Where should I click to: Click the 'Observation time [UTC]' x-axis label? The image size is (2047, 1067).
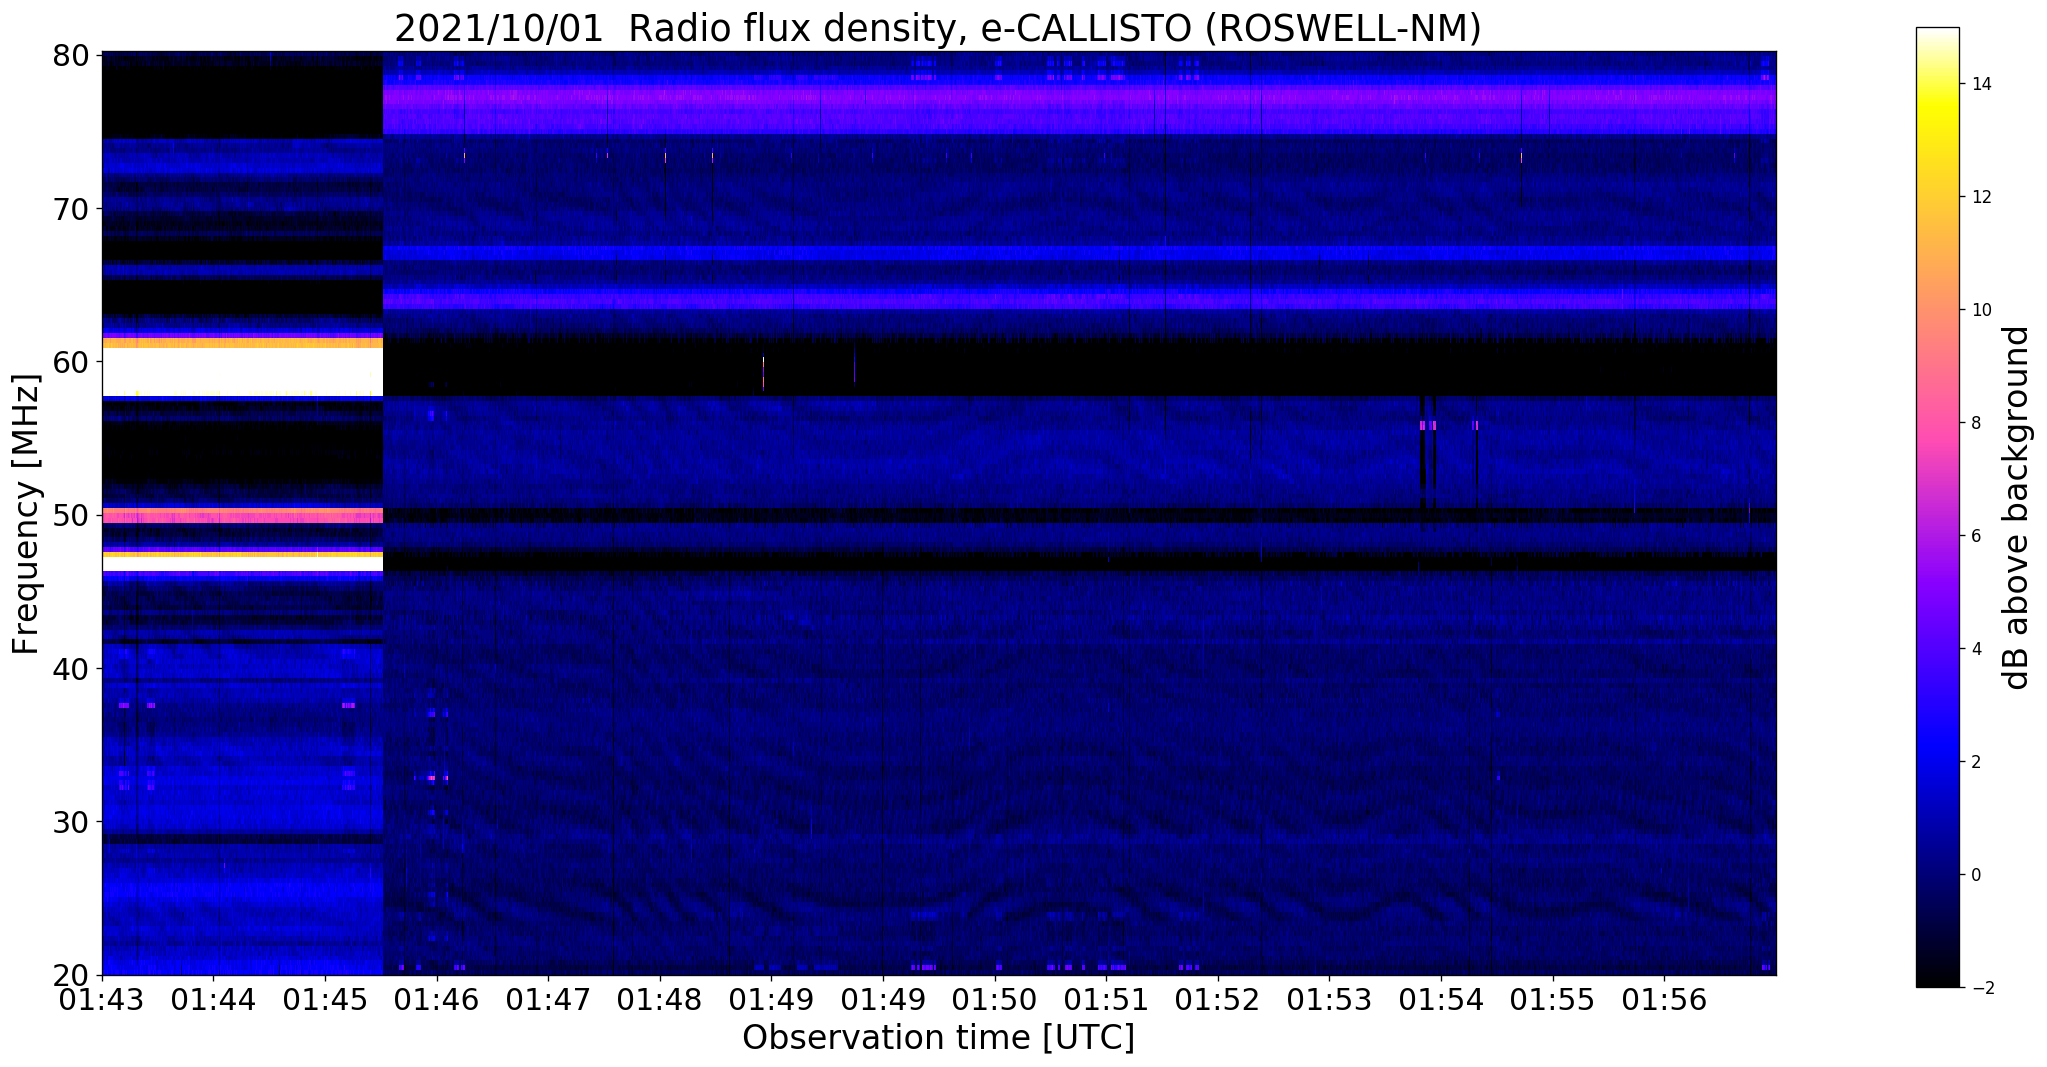pyautogui.click(x=938, y=1037)
